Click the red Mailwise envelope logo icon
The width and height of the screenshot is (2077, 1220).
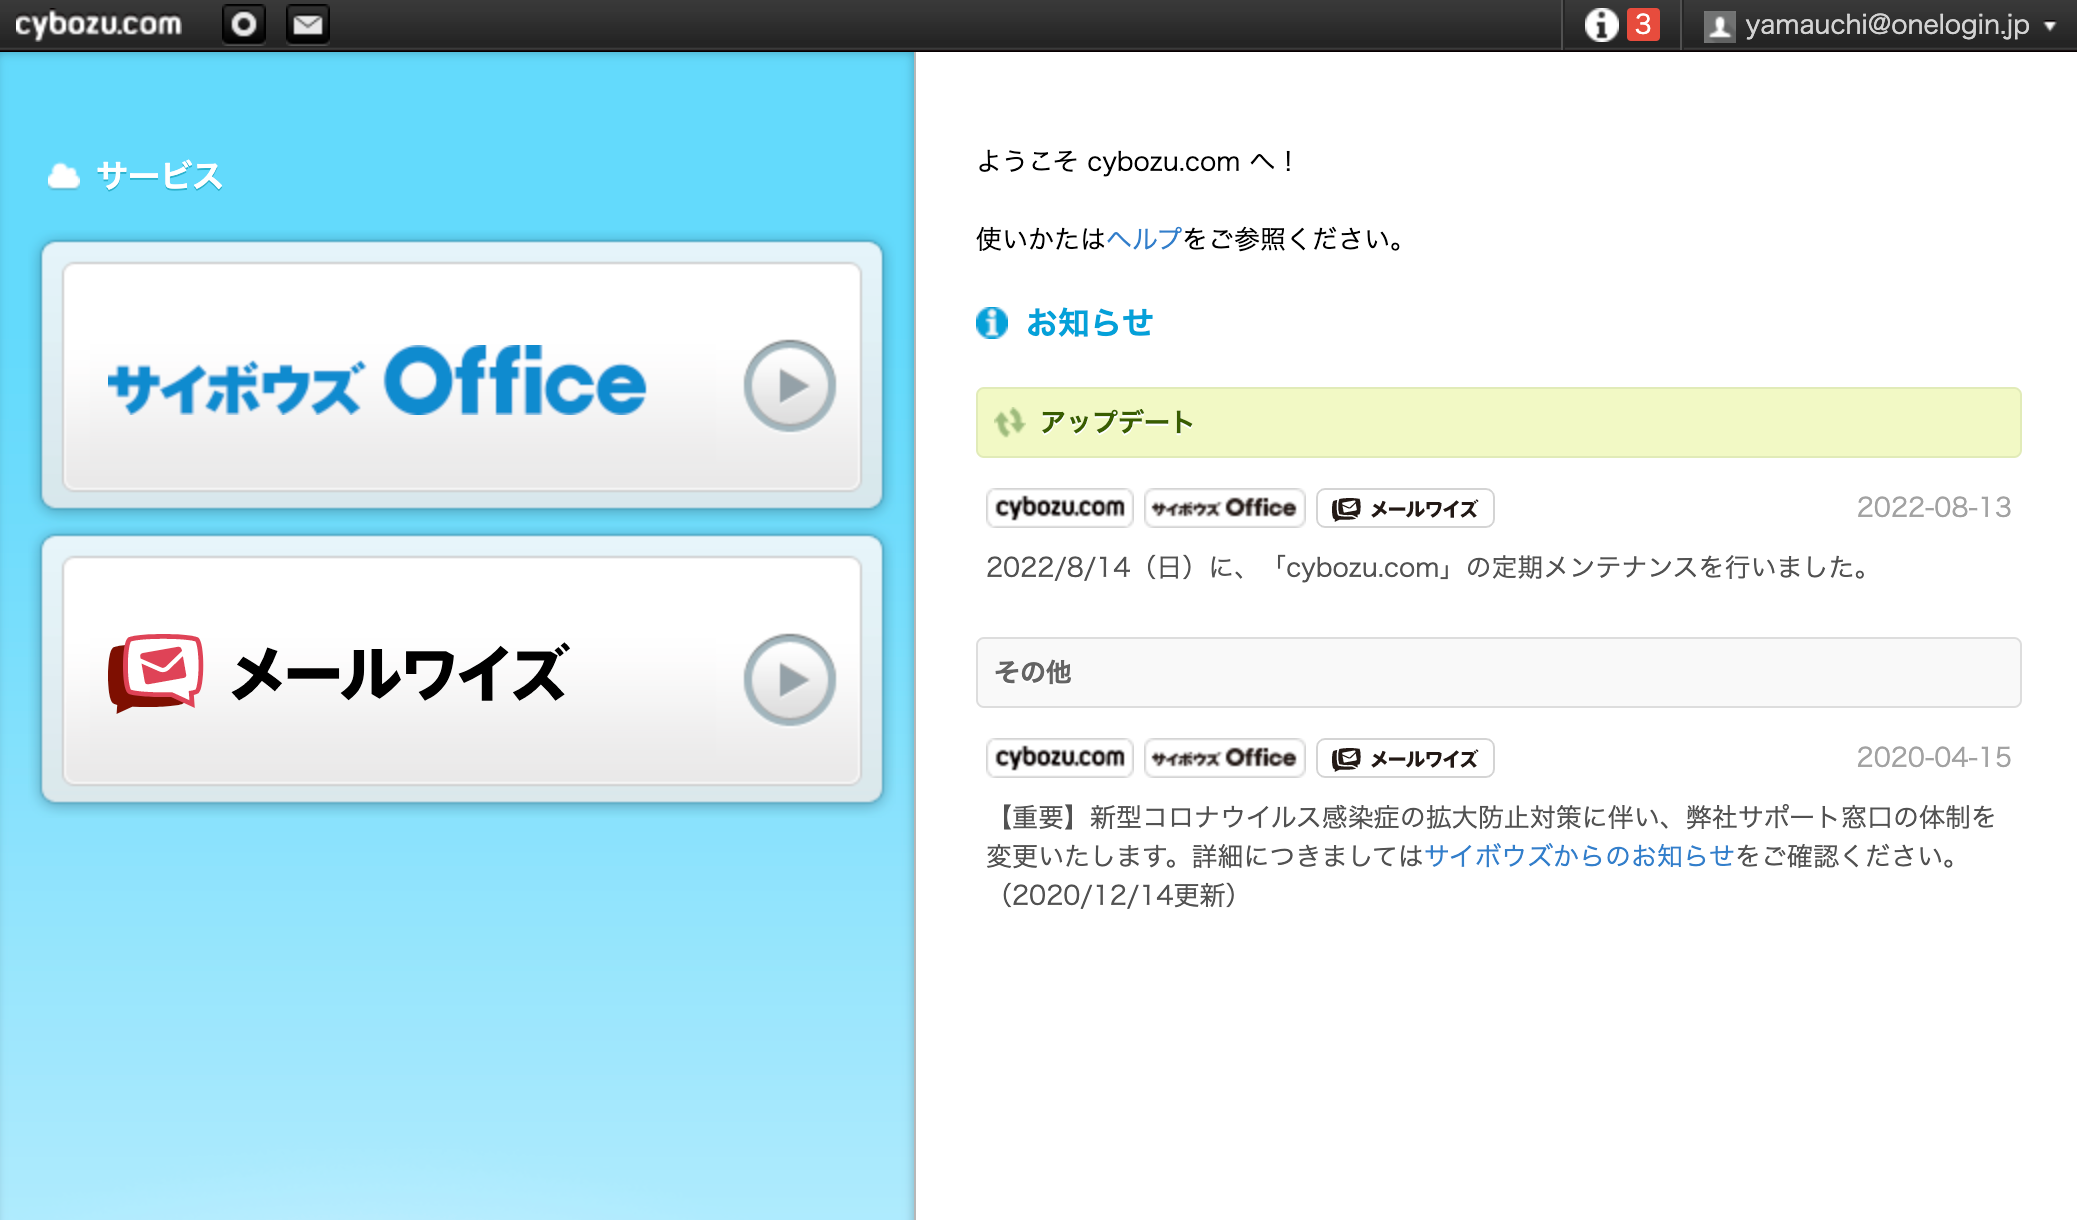156,673
